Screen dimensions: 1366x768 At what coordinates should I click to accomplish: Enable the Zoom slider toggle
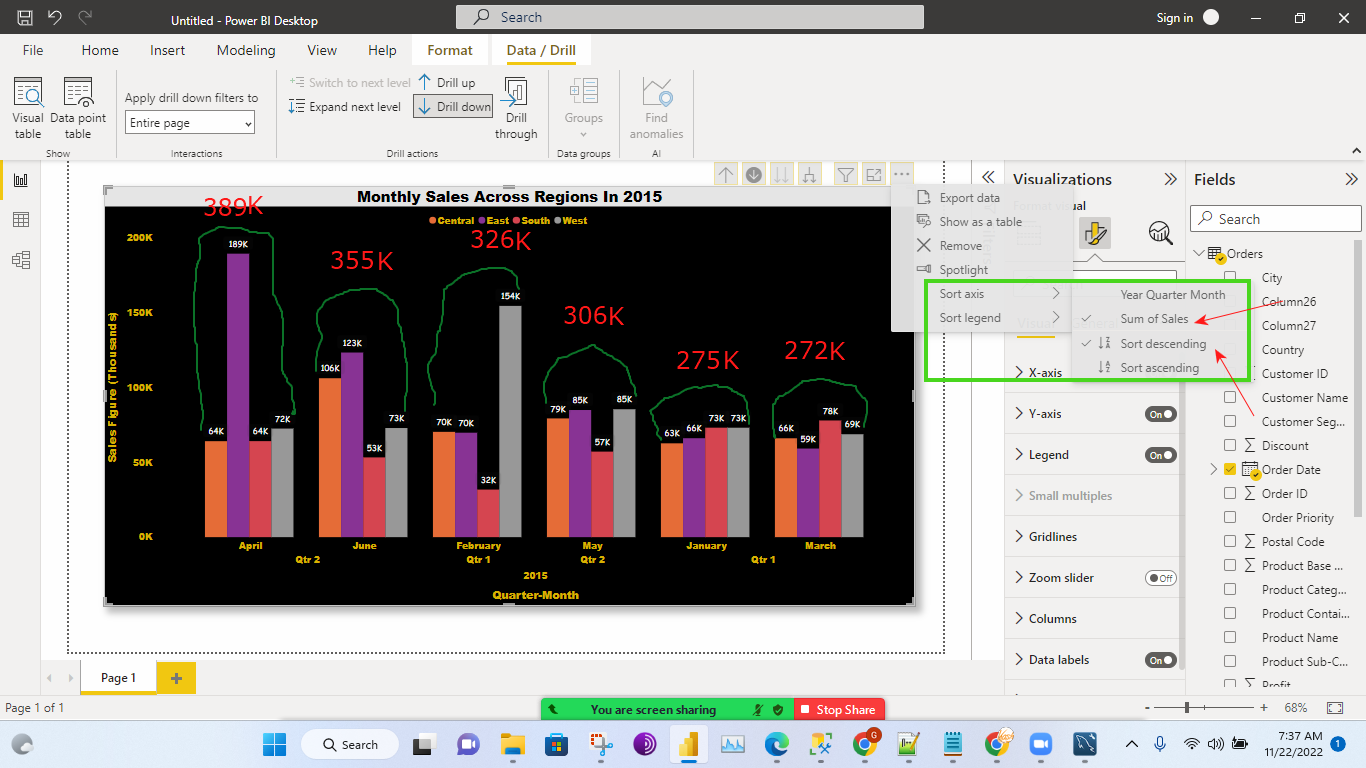(1160, 578)
